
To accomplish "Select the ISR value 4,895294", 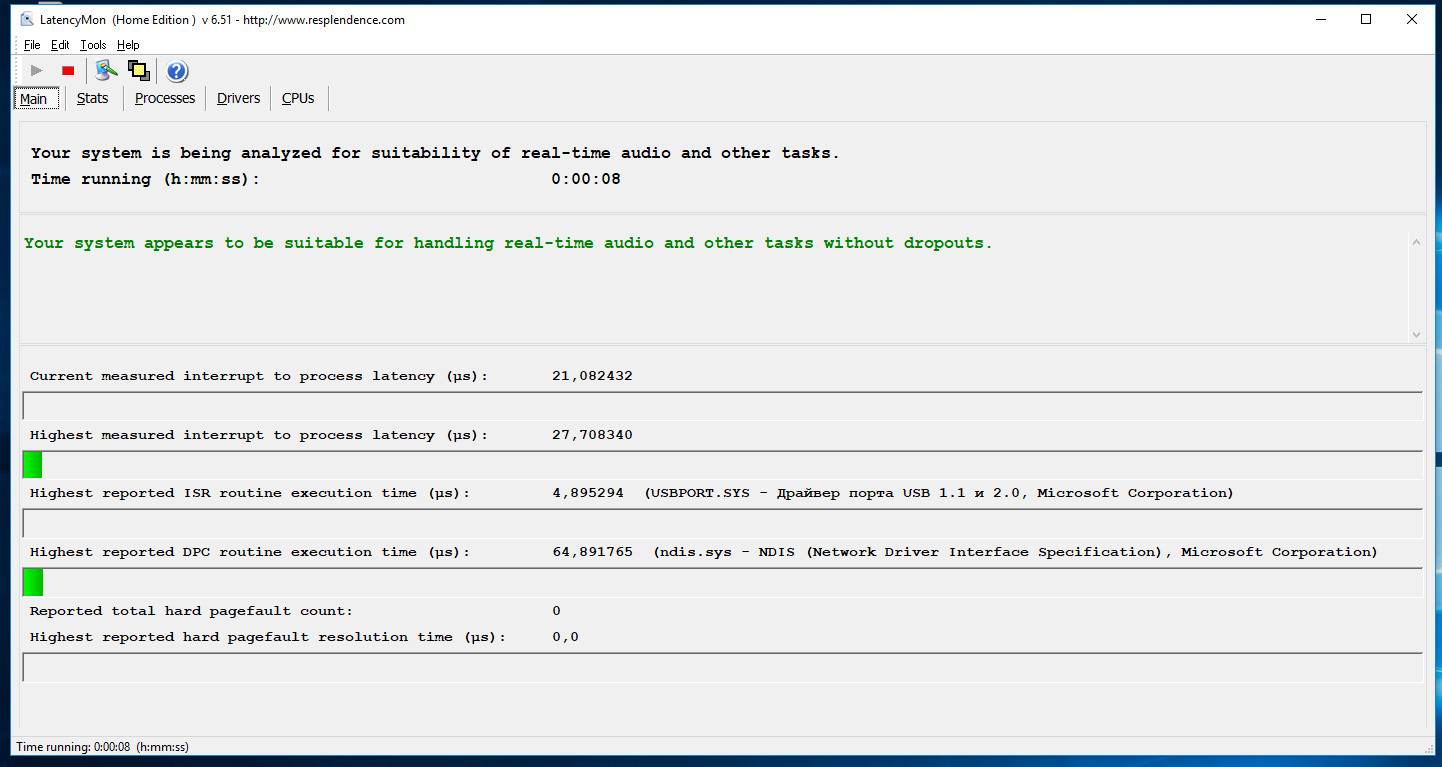I will pos(588,493).
